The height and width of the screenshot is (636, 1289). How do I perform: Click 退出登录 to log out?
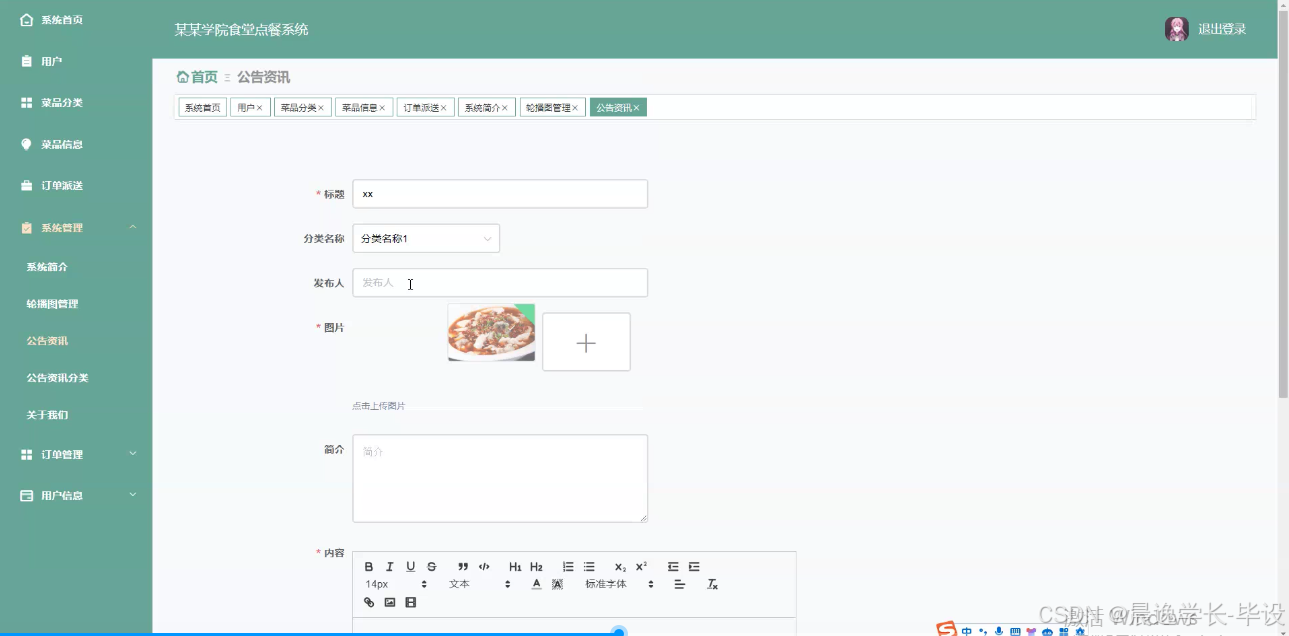1222,29
